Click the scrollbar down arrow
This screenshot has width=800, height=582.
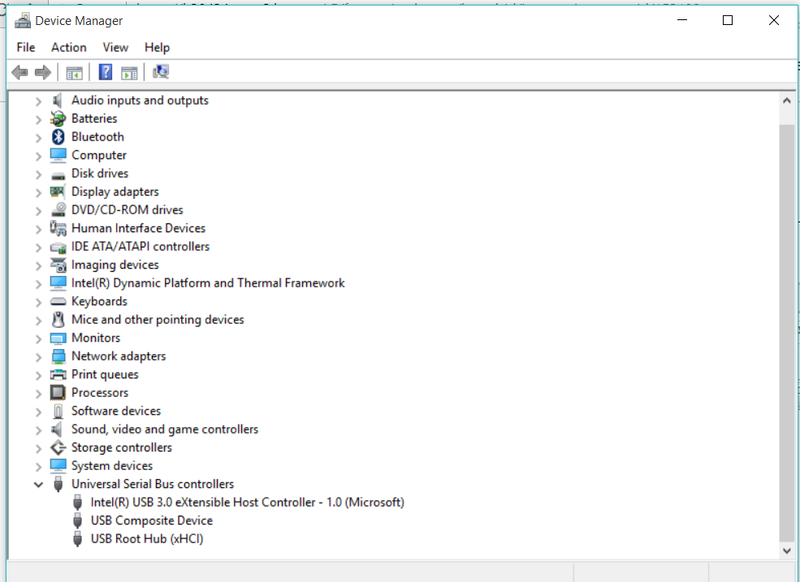coord(786,551)
